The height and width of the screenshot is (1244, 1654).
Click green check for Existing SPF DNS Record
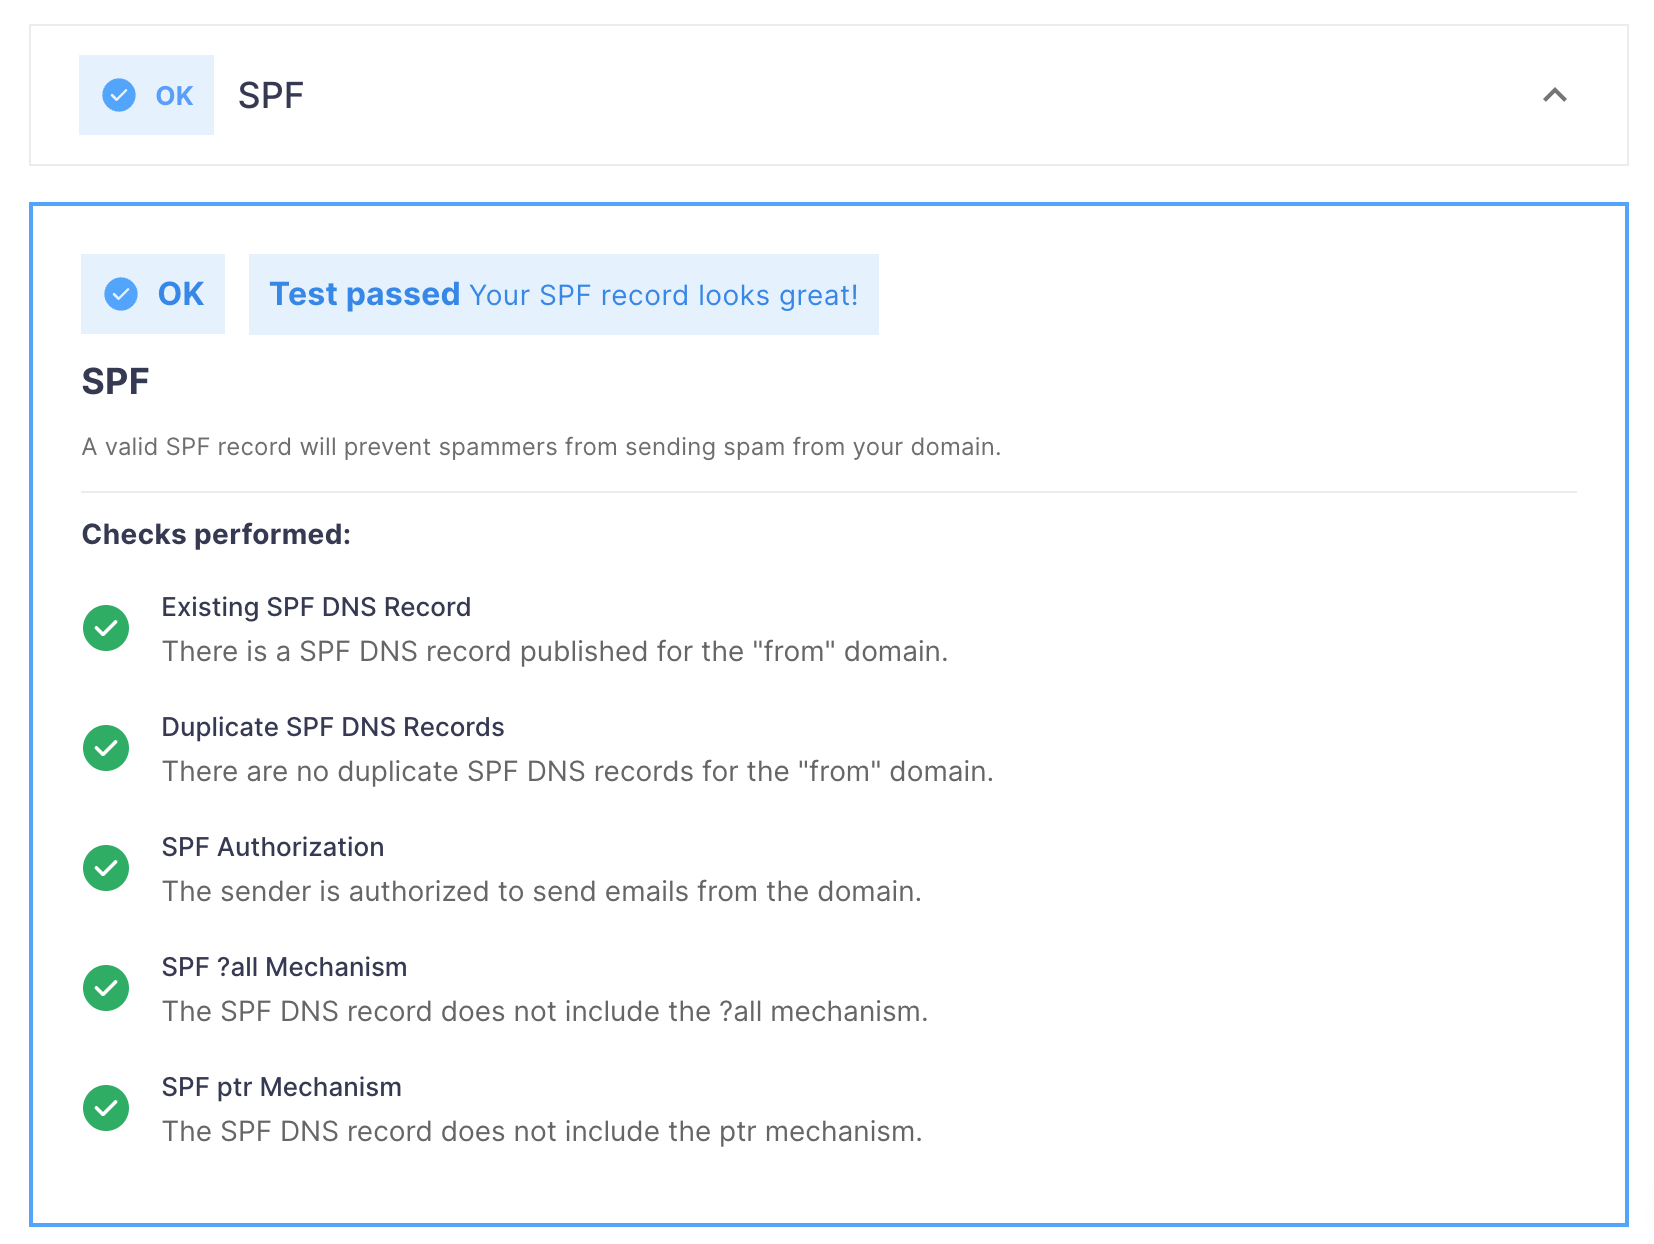pyautogui.click(x=106, y=628)
